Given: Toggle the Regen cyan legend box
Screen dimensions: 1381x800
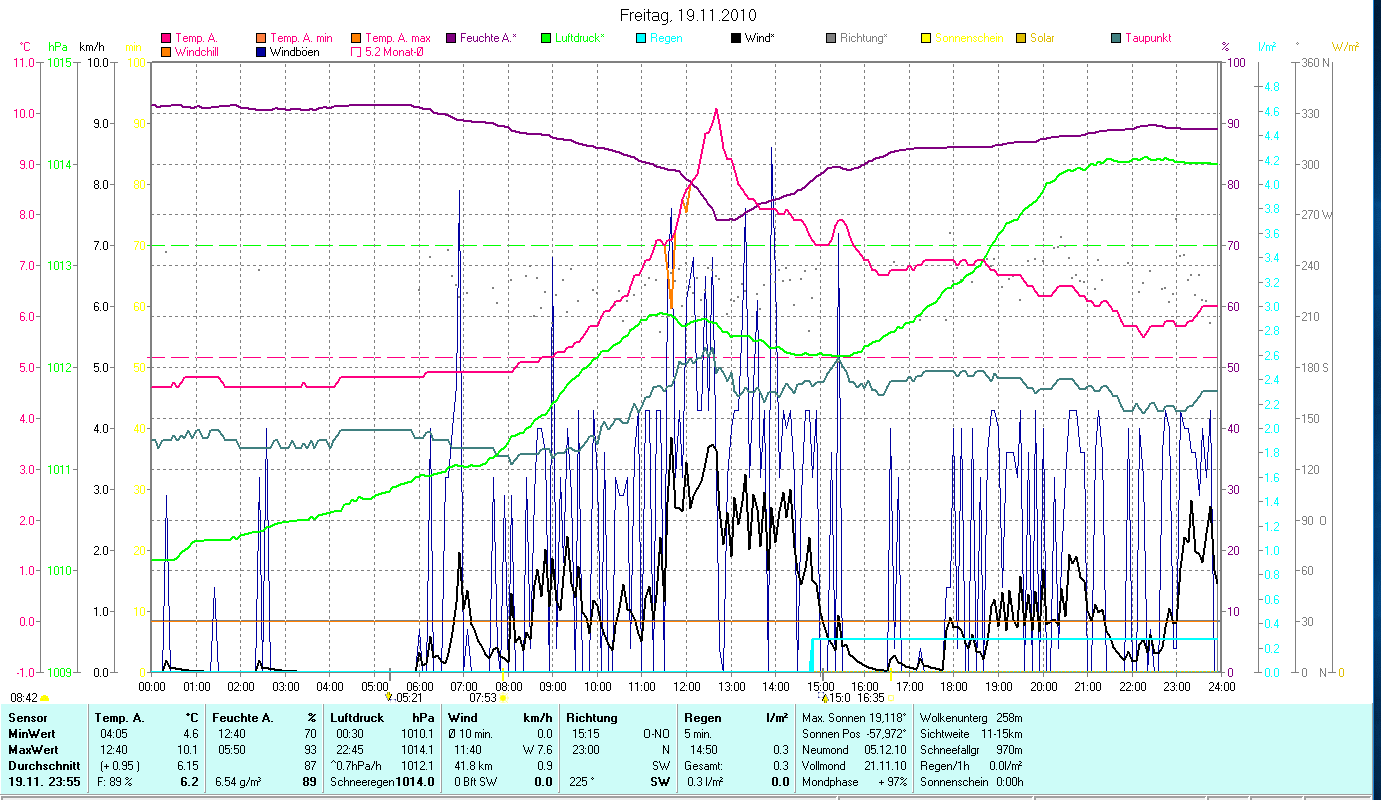Looking at the screenshot, I should [641, 38].
